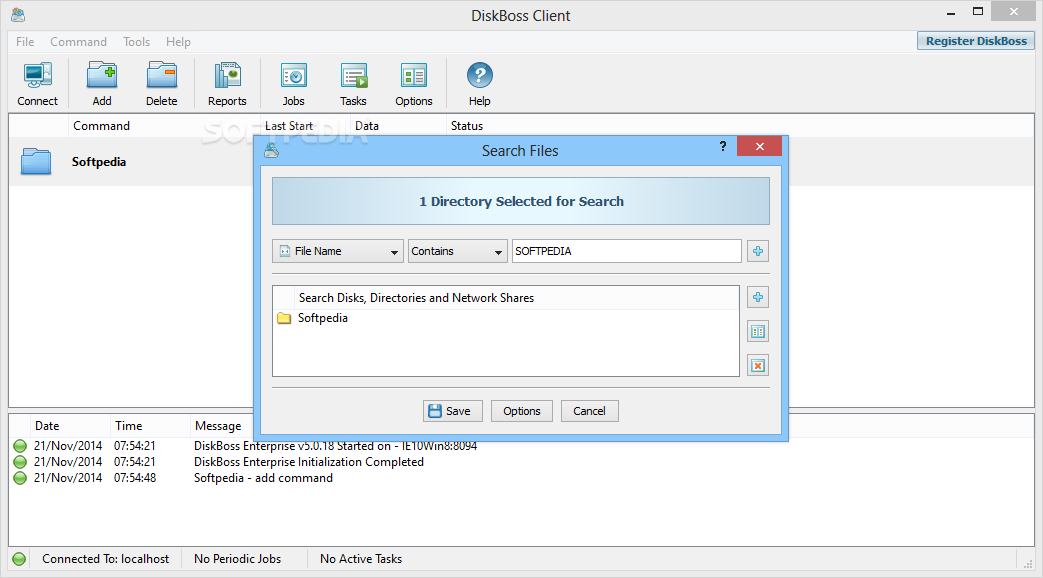Image resolution: width=1043 pixels, height=578 pixels.
Task: Open the Tools menu
Action: tap(136, 42)
